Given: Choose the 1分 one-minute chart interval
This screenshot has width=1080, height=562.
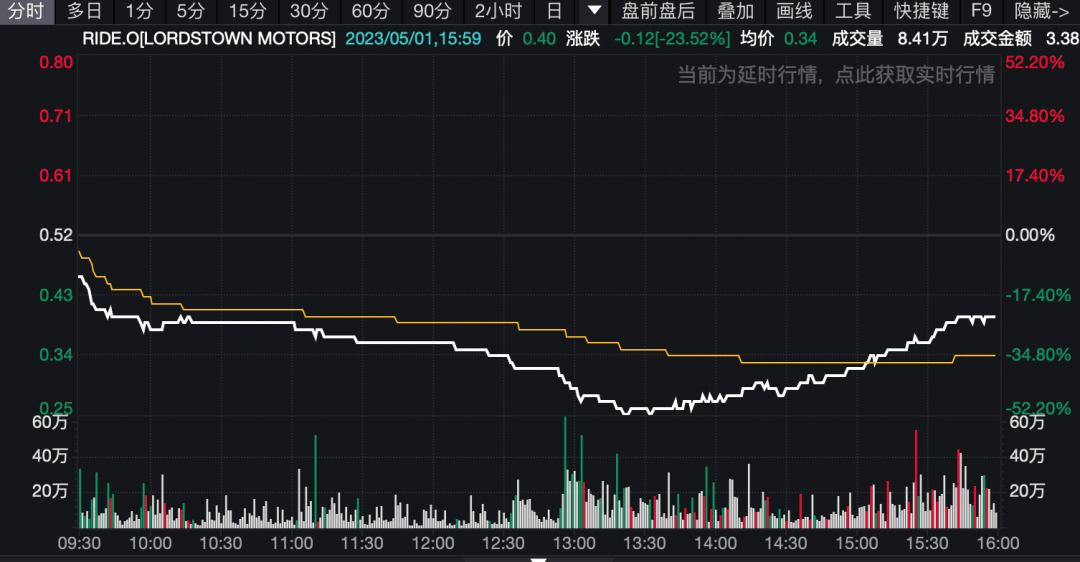Looking at the screenshot, I should pos(139,11).
